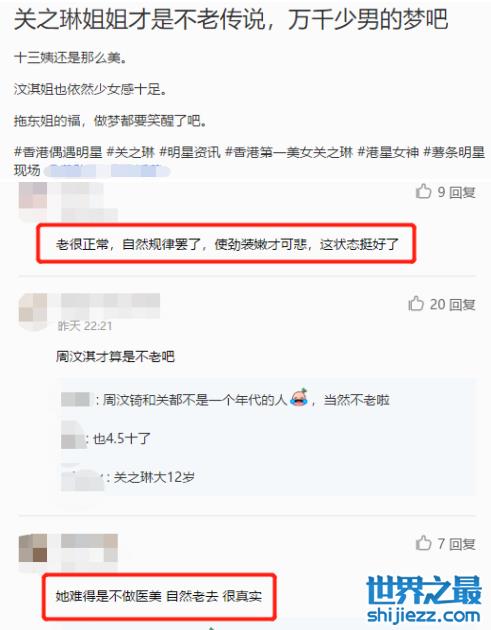Like the comment with 9 likes
The width and height of the screenshot is (491, 630).
(423, 192)
